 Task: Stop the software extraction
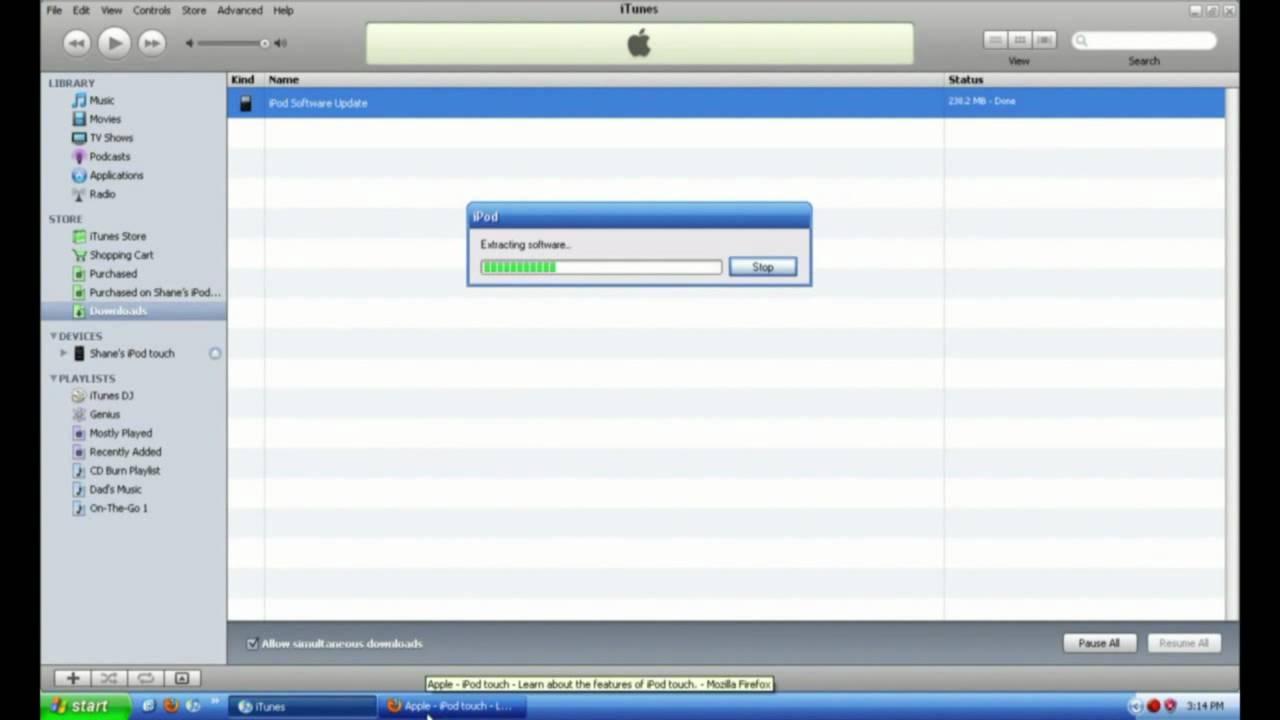(763, 267)
